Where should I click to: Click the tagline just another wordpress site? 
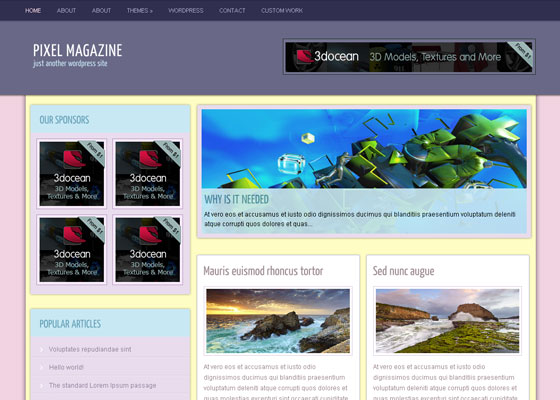point(70,64)
